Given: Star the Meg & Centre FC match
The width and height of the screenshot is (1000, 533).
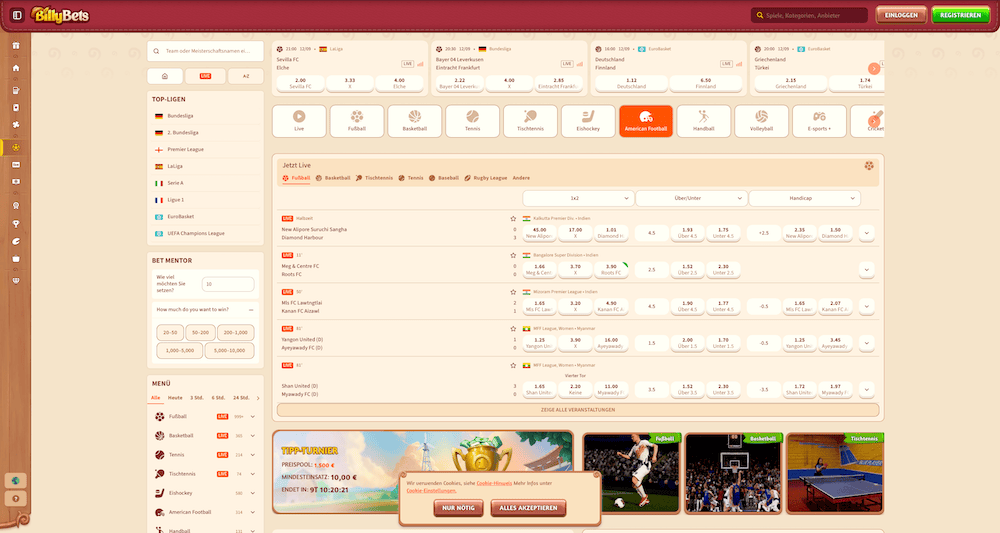Looking at the screenshot, I should (x=513, y=255).
